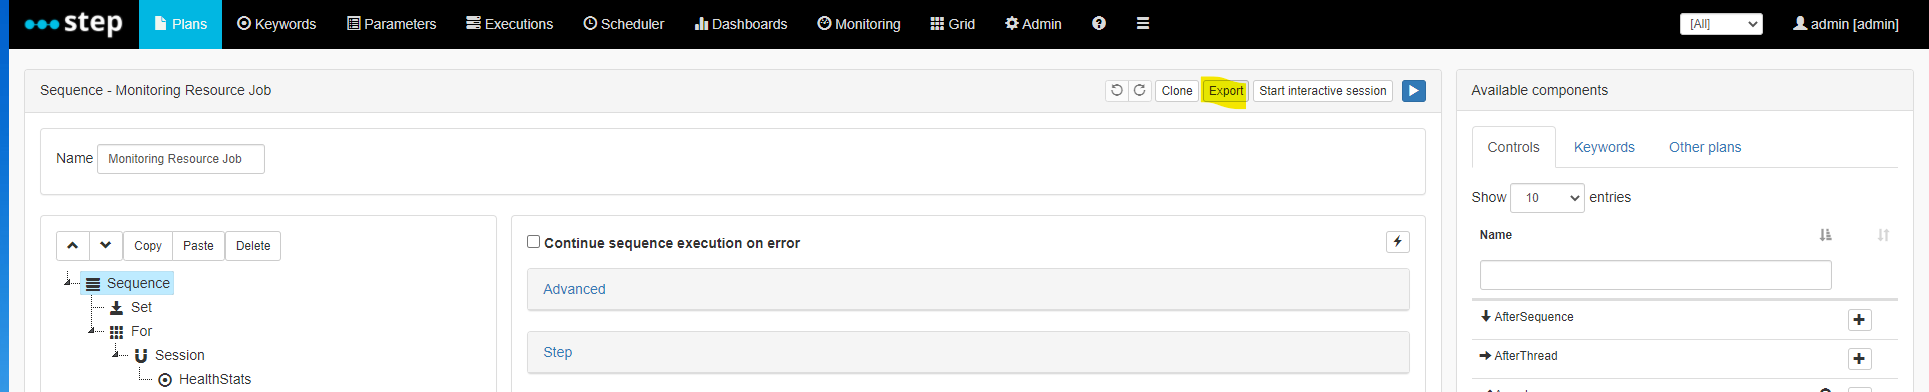Open the Parameters menu
The height and width of the screenshot is (392, 1929).
click(391, 24)
